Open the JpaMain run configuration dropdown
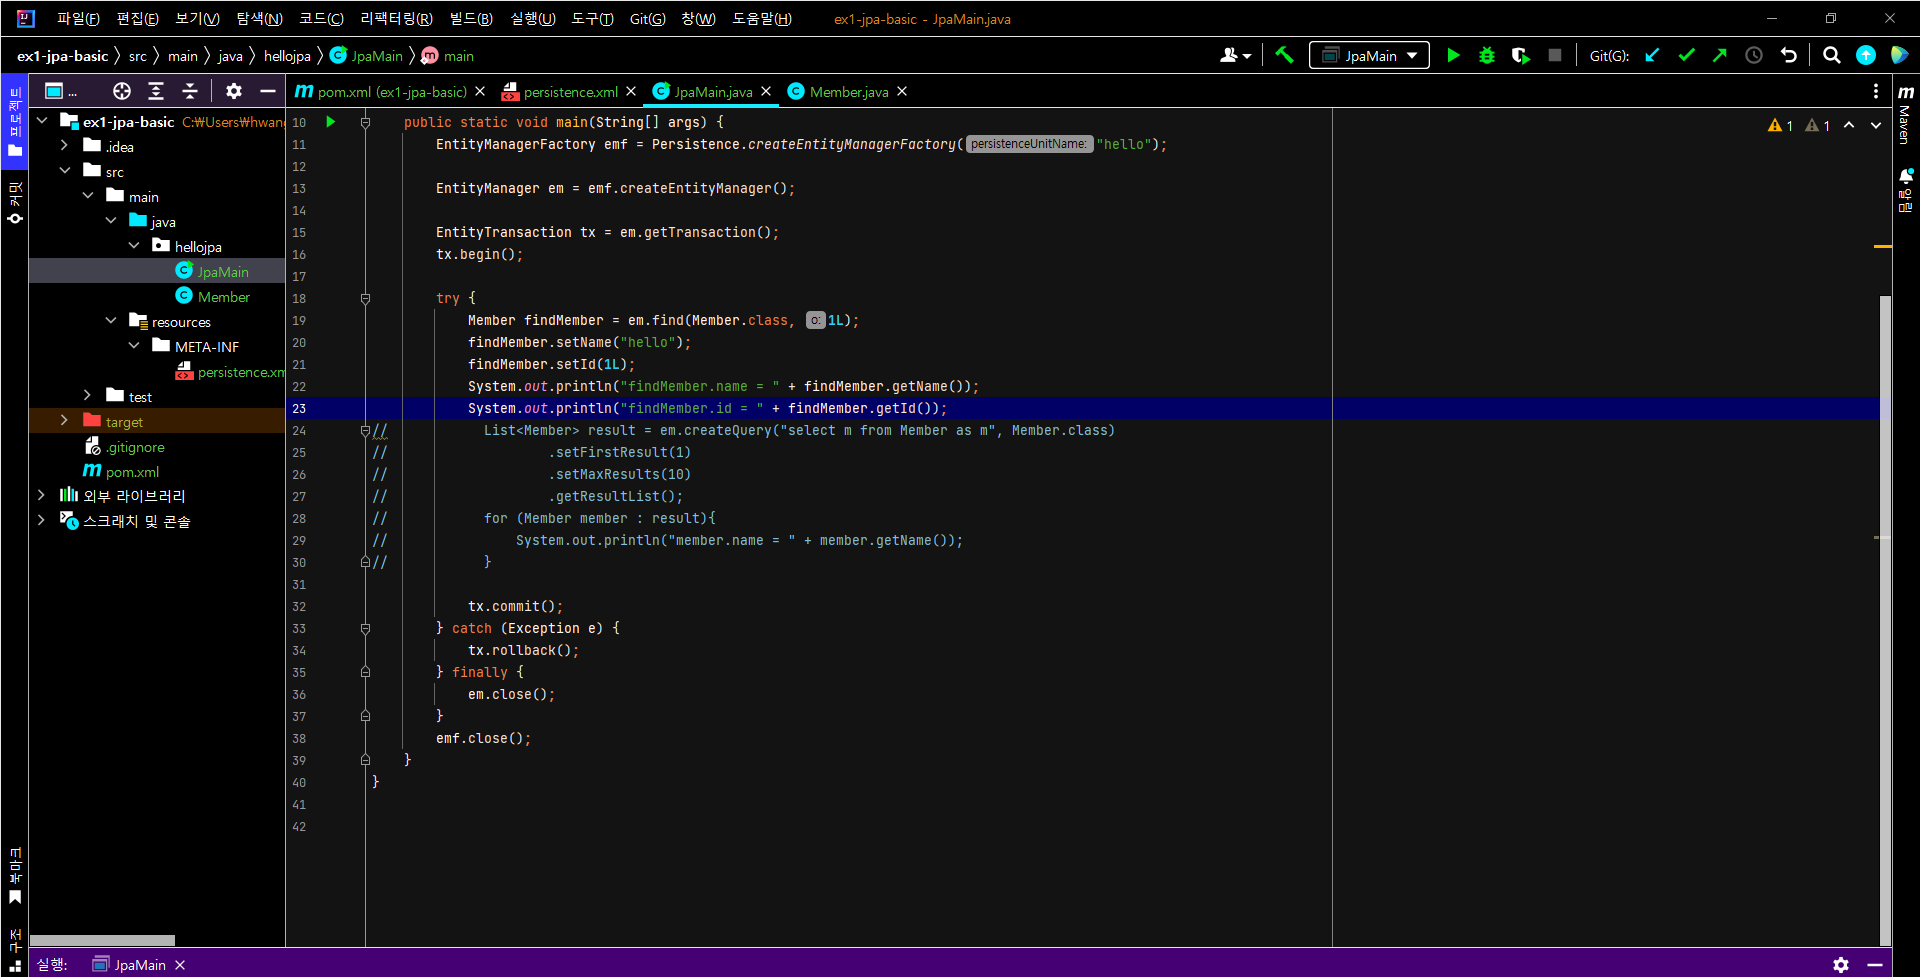 1369,56
